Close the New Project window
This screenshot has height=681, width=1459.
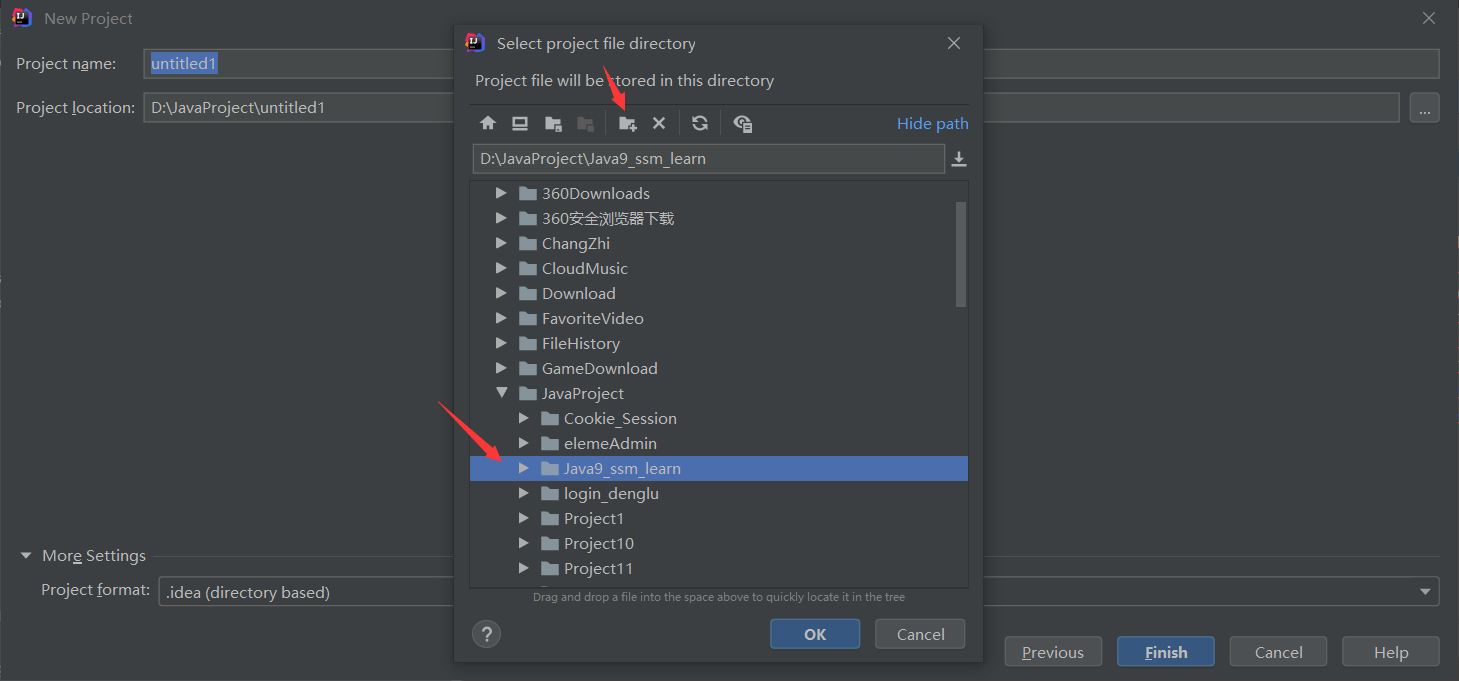click(x=1429, y=18)
